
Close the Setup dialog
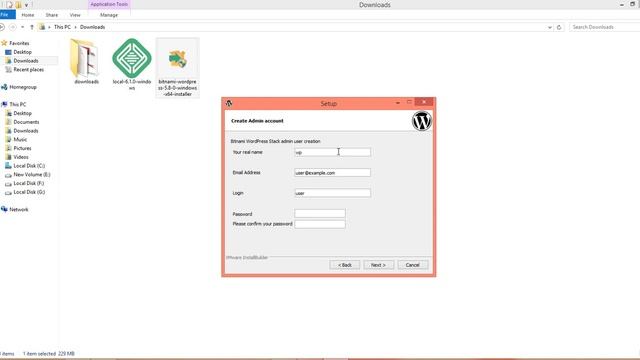tap(424, 102)
